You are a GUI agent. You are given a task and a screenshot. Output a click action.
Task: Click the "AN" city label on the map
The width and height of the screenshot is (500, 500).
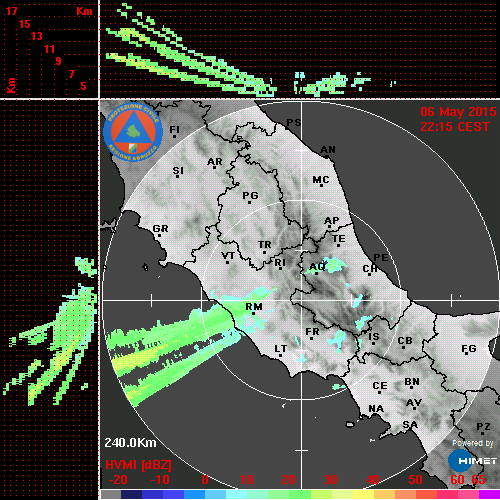[x=328, y=150]
